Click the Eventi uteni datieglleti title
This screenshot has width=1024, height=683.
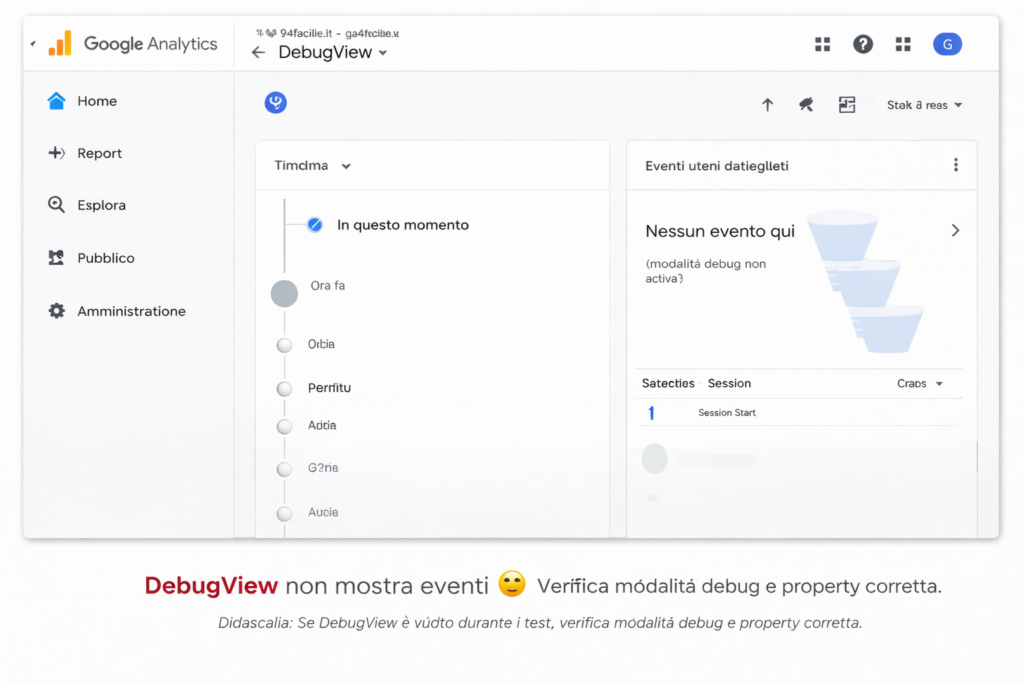pos(716,166)
